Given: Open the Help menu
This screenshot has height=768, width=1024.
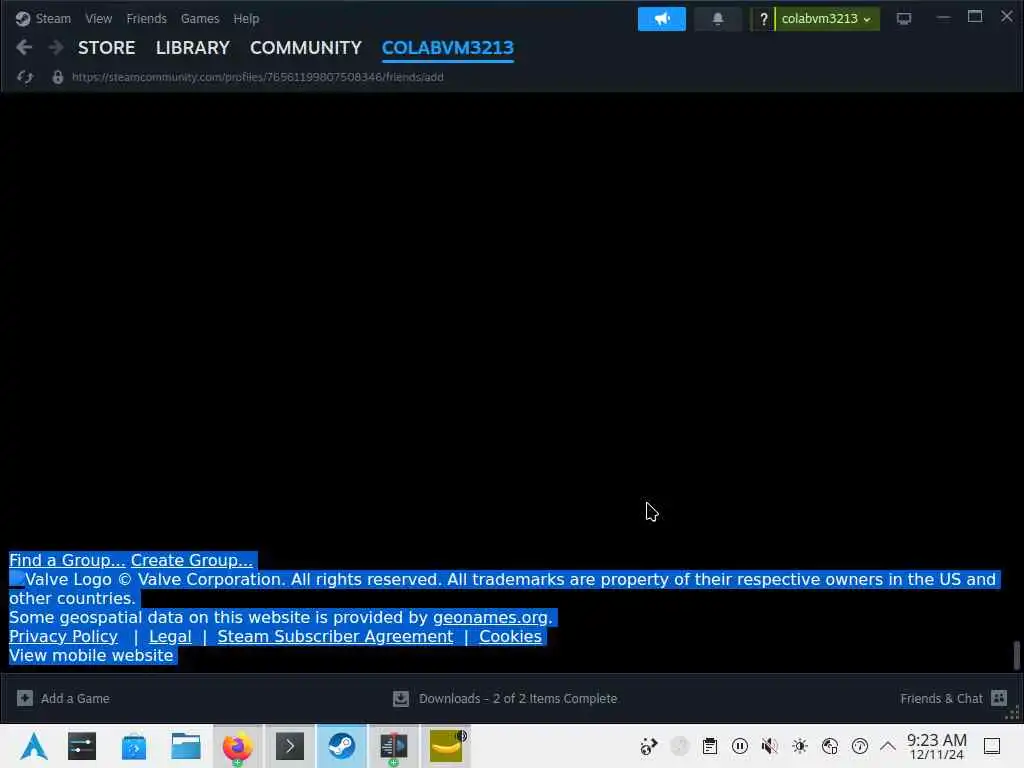Looking at the screenshot, I should (x=246, y=18).
